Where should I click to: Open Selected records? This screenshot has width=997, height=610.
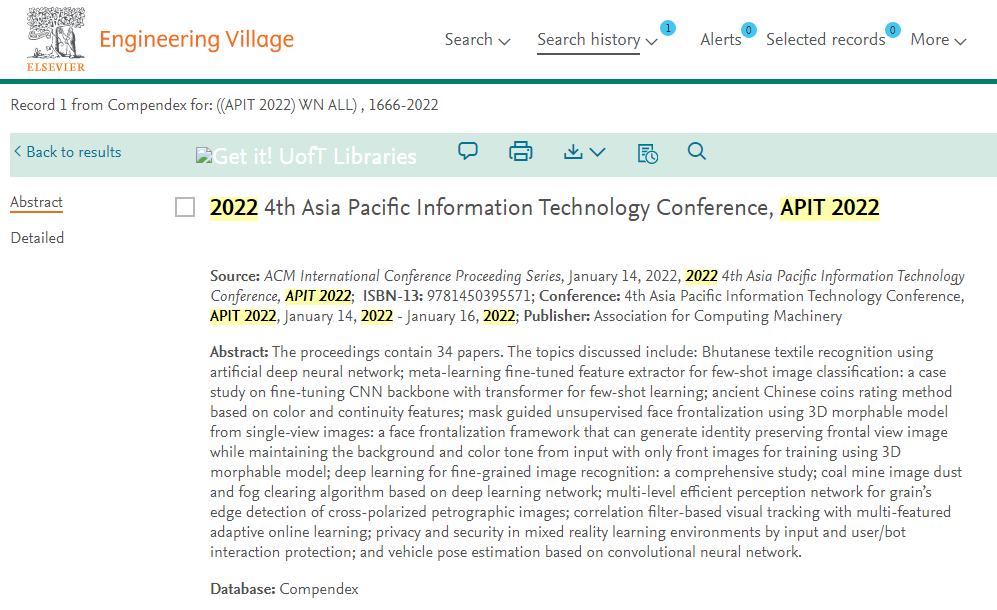click(x=825, y=40)
